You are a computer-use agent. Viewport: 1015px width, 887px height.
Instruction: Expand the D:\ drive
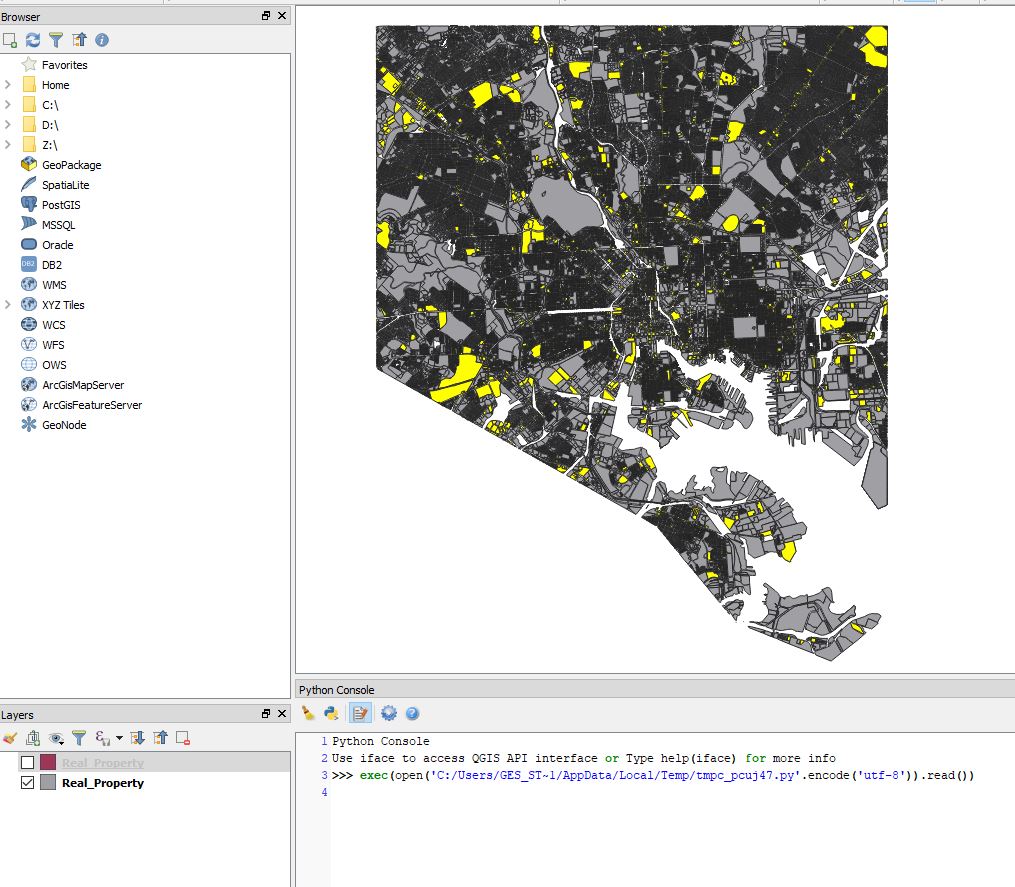click(8, 125)
